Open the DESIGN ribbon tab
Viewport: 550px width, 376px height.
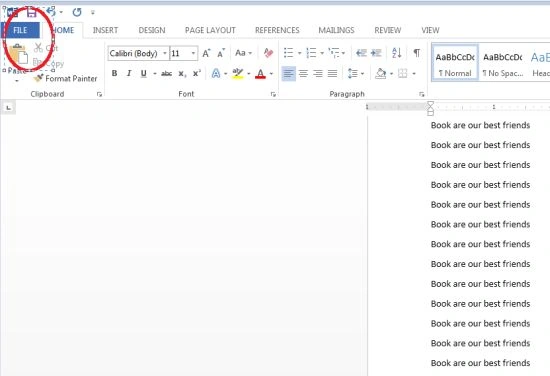point(152,30)
